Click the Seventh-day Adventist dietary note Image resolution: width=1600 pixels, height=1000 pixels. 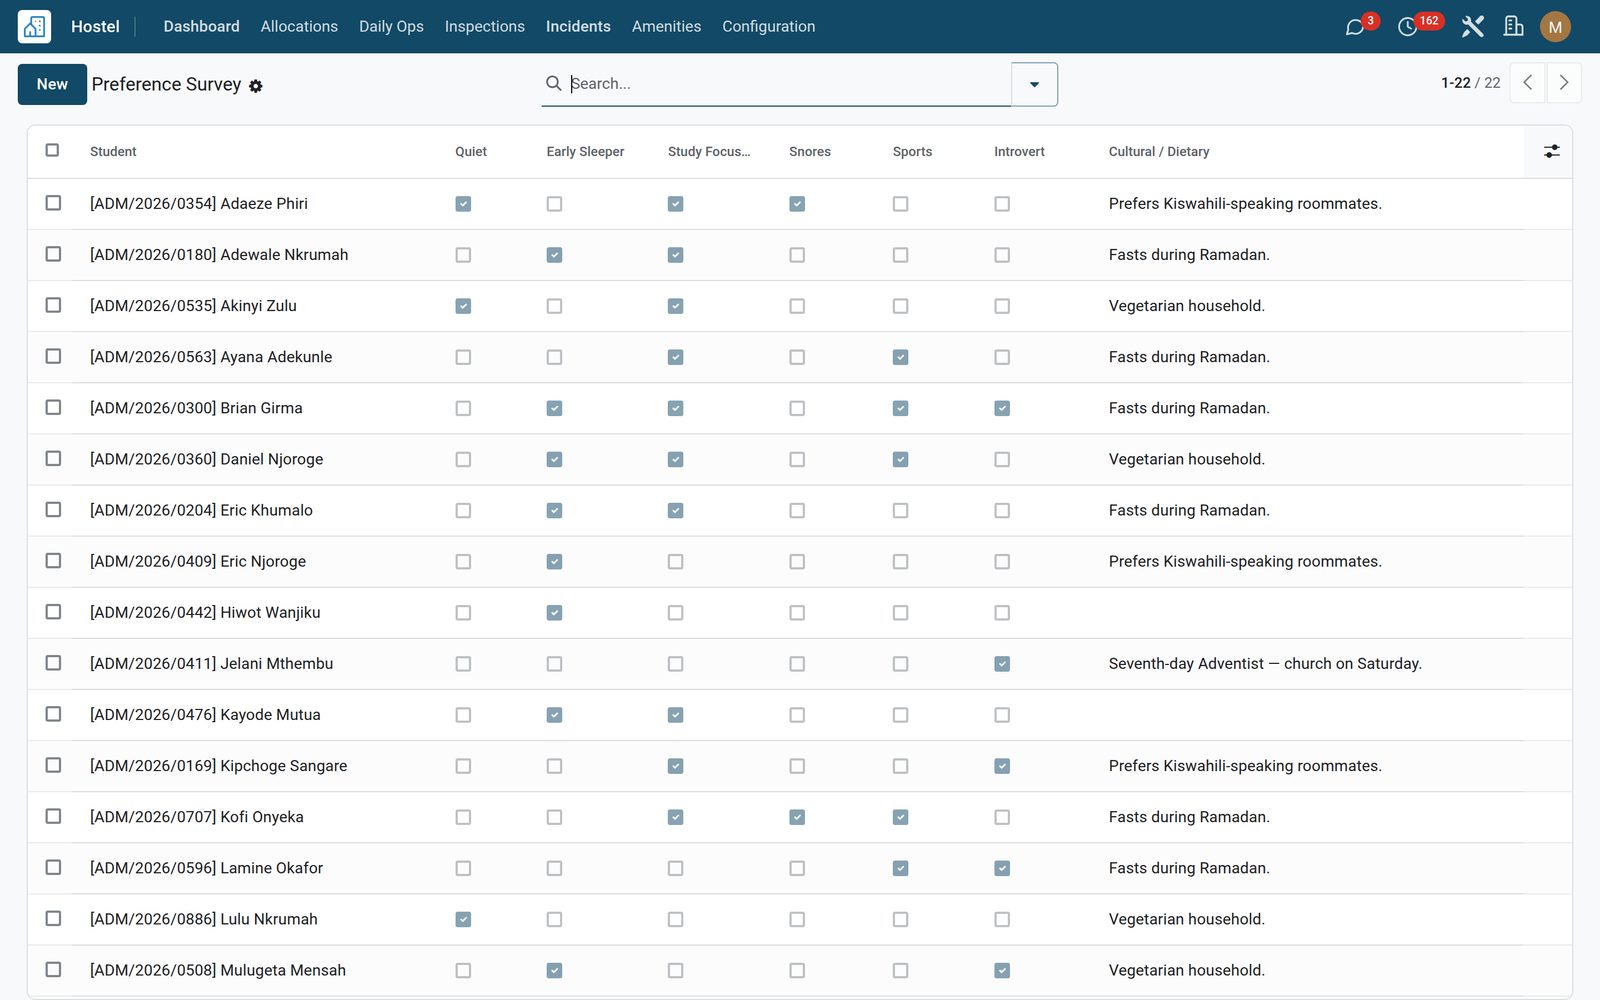click(1265, 664)
